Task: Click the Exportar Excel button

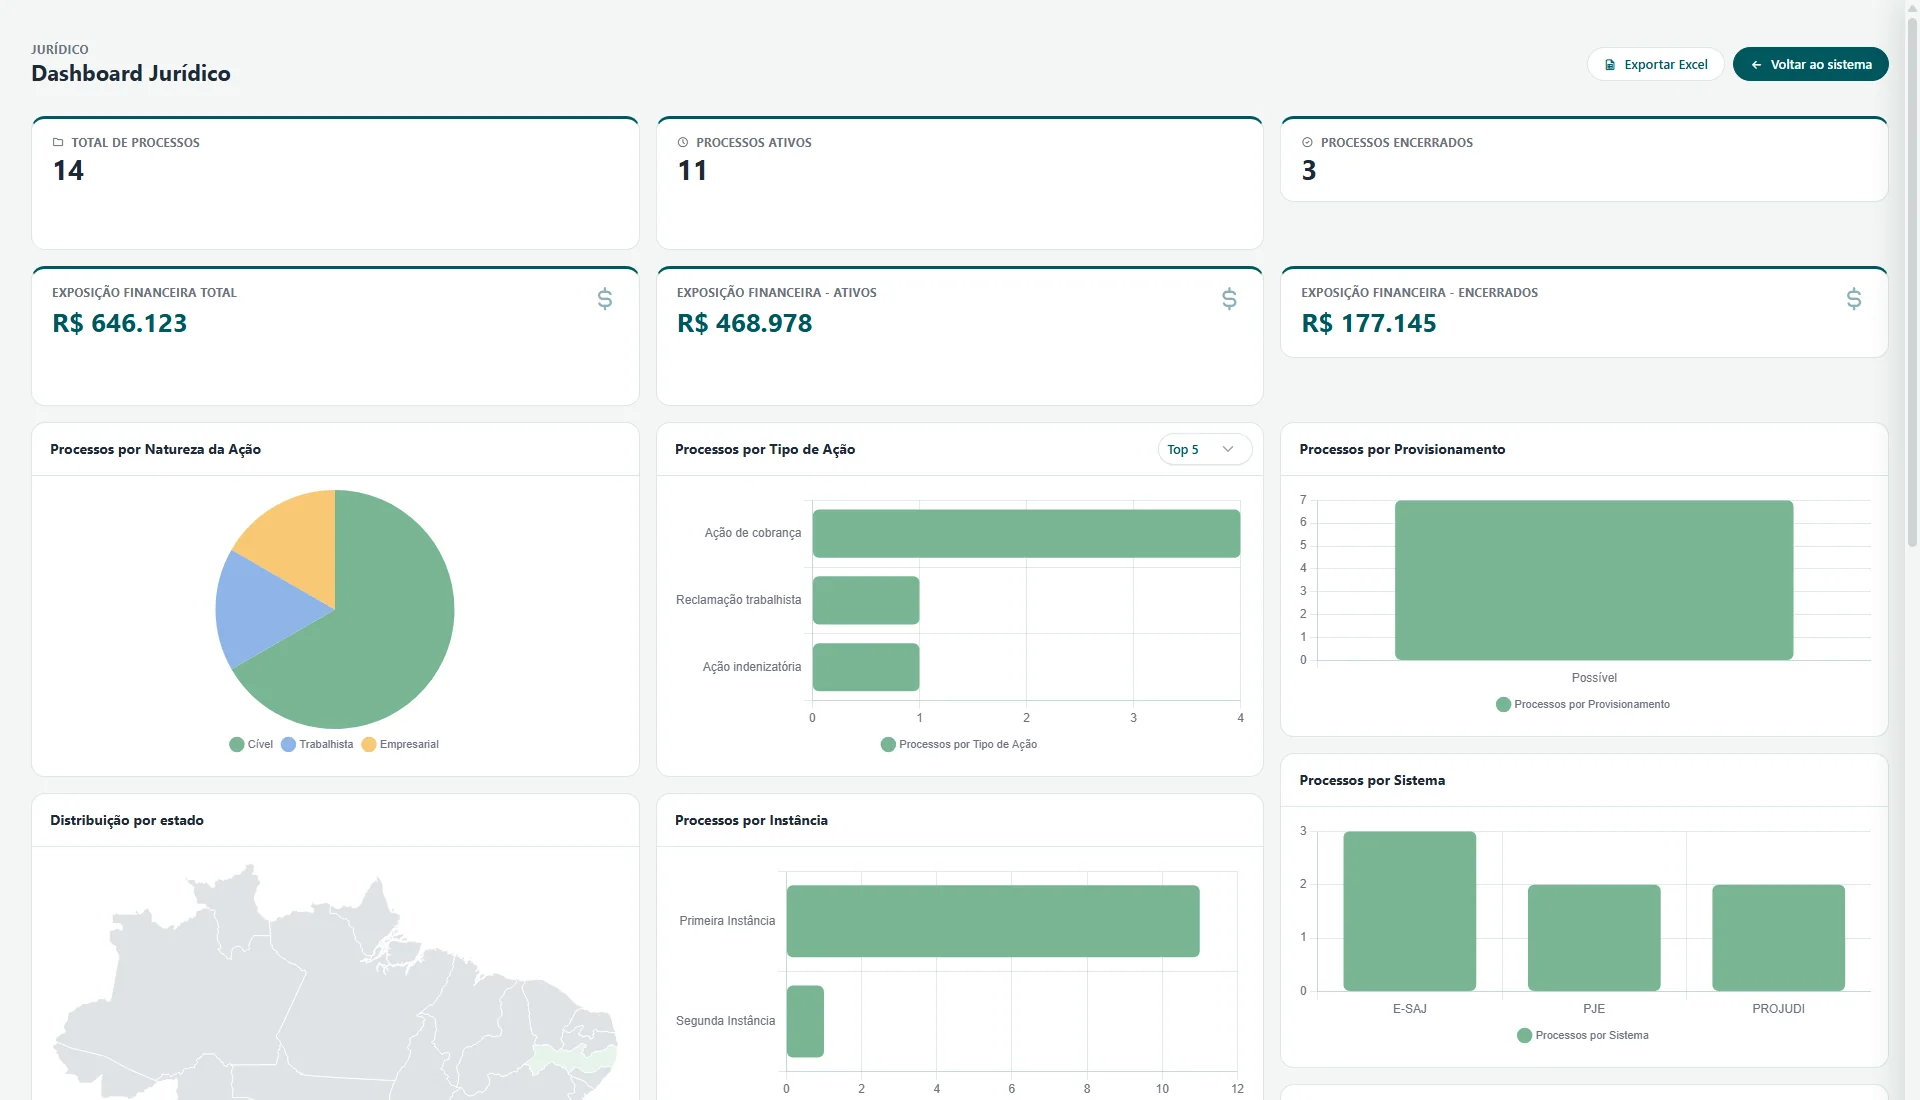Action: point(1655,64)
